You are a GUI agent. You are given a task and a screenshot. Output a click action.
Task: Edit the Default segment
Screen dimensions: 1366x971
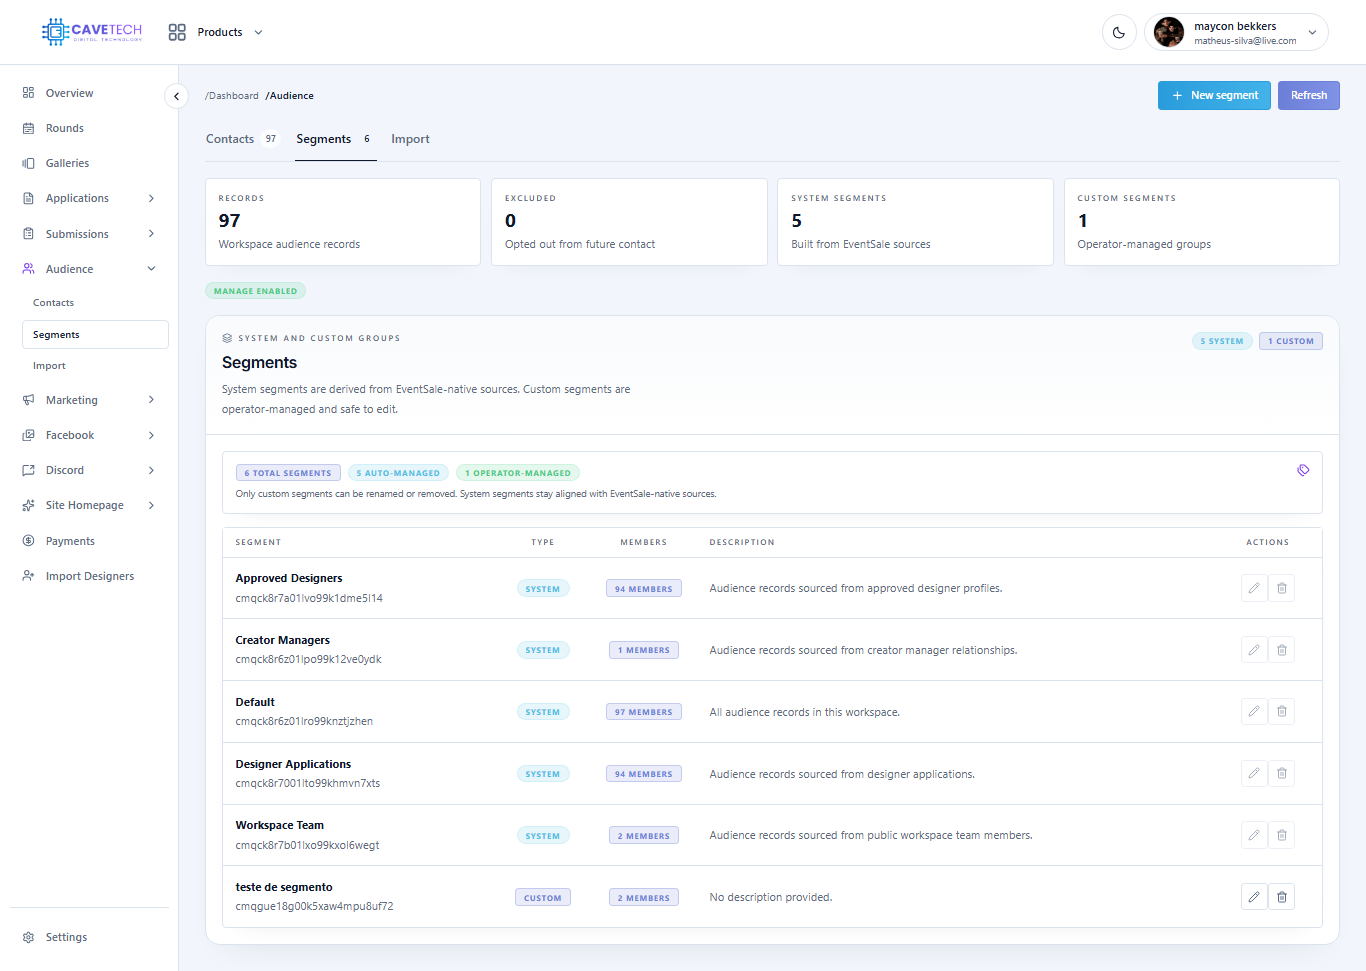(x=1254, y=712)
